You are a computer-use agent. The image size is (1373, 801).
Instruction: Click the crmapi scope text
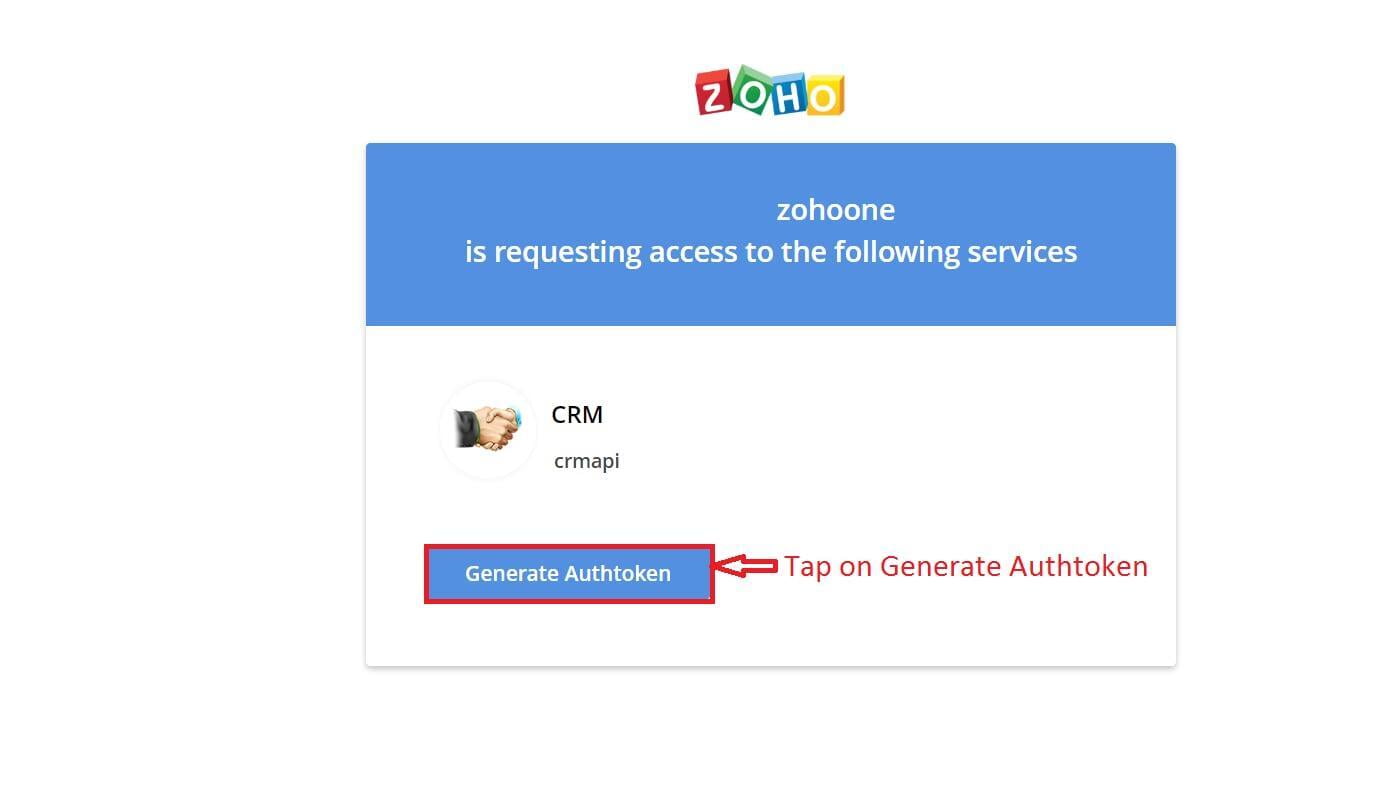point(587,461)
